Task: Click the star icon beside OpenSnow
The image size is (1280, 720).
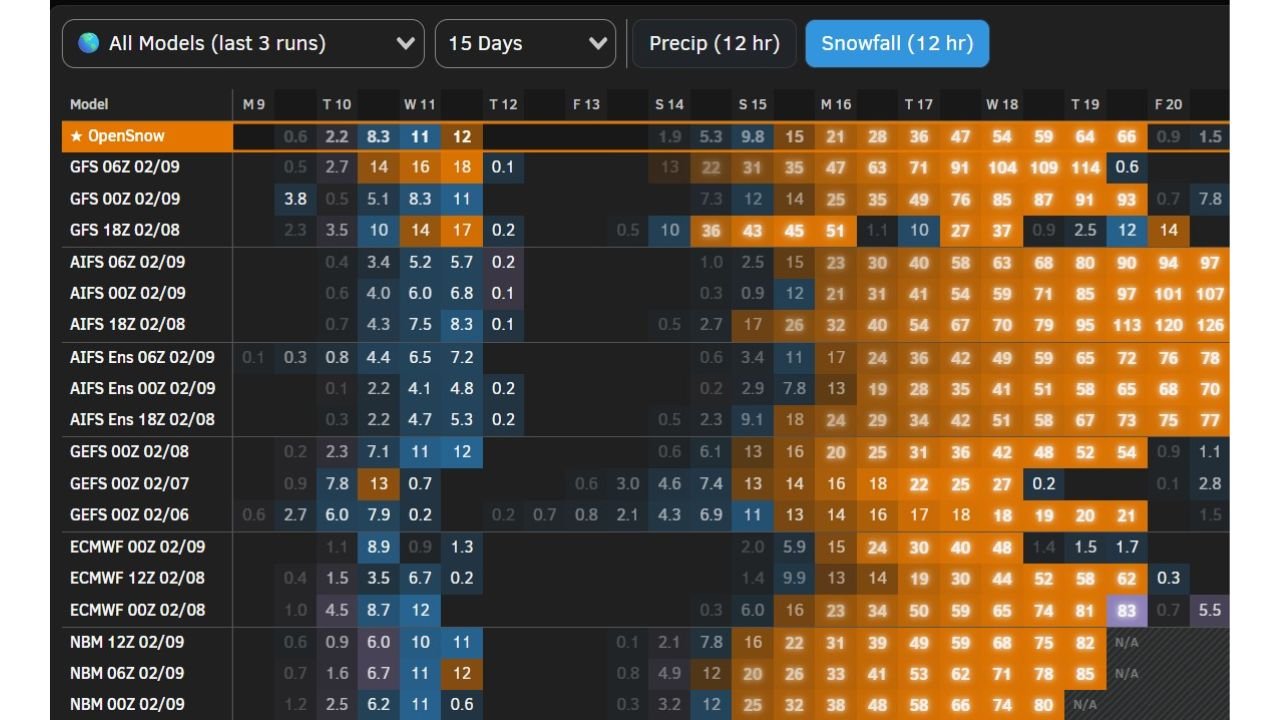Action: (77, 136)
